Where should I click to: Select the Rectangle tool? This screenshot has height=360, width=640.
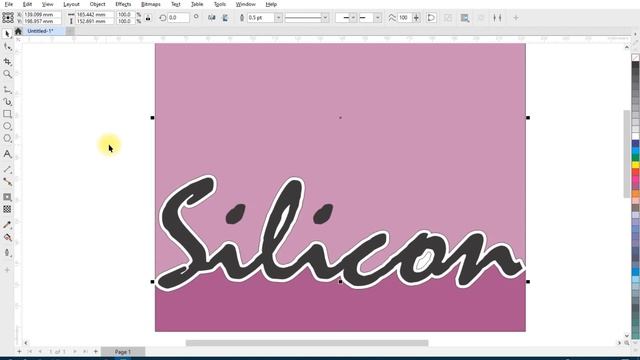point(7,114)
